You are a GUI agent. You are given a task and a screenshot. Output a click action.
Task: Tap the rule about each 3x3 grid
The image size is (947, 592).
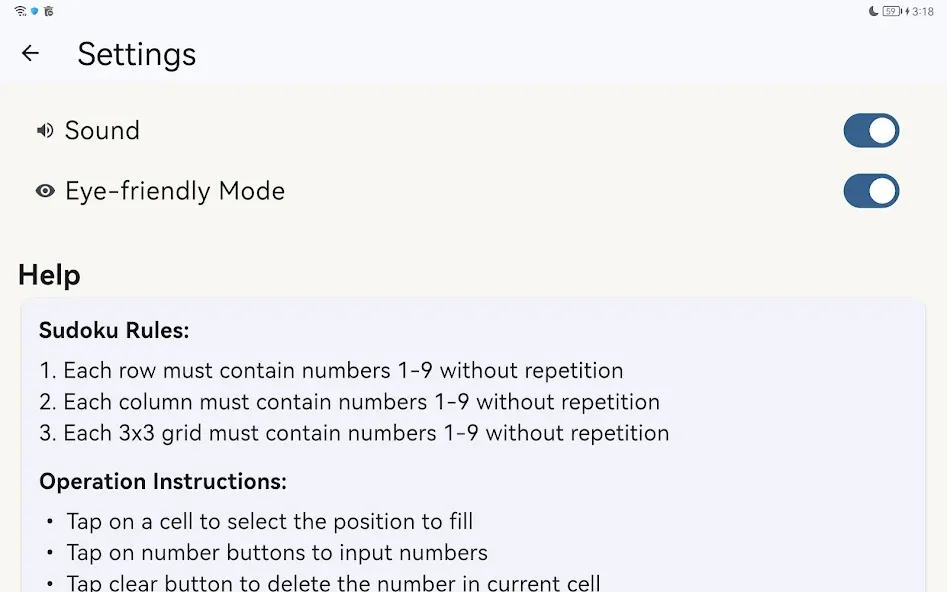pyautogui.click(x=355, y=433)
